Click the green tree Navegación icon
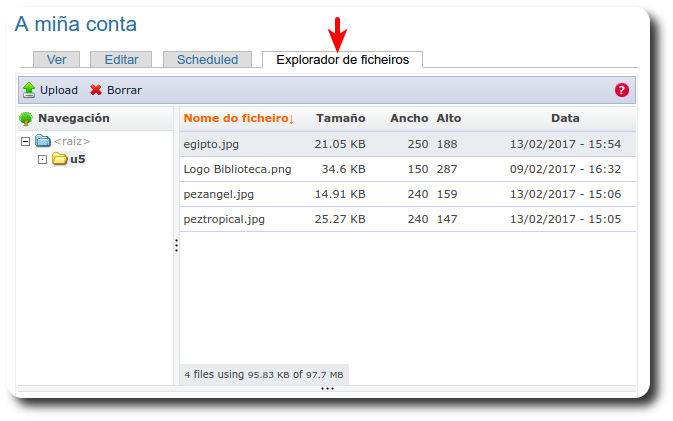 (26, 118)
